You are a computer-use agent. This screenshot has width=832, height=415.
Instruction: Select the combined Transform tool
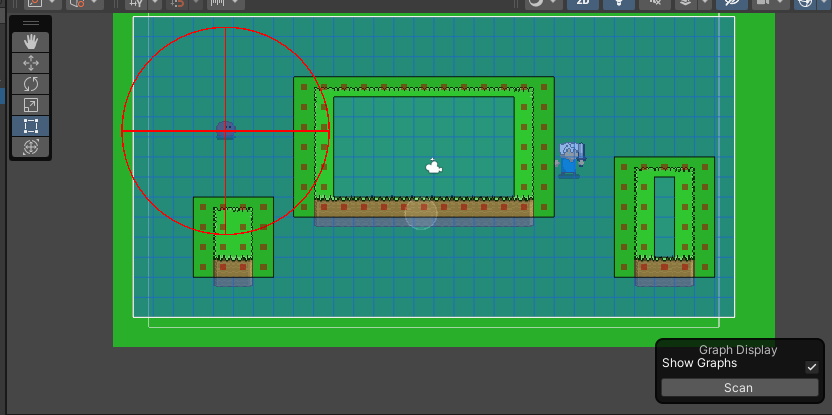click(x=31, y=146)
